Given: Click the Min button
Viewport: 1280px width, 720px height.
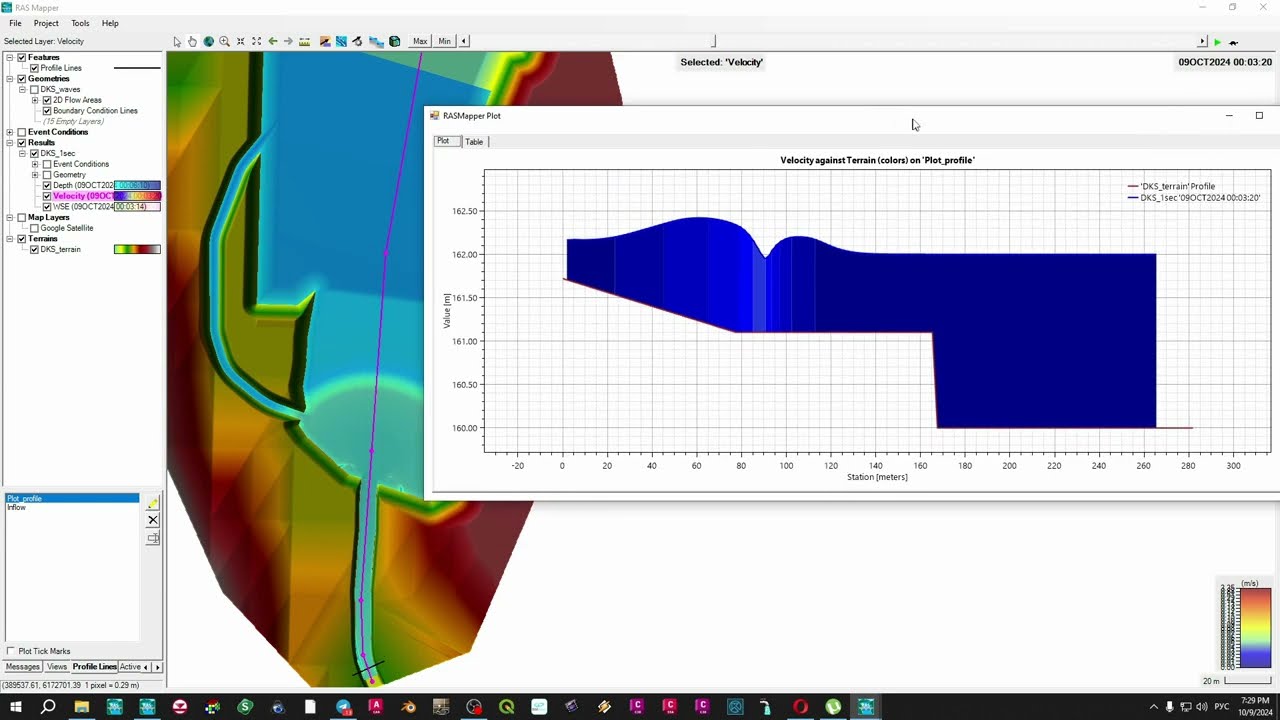Looking at the screenshot, I should 444,41.
